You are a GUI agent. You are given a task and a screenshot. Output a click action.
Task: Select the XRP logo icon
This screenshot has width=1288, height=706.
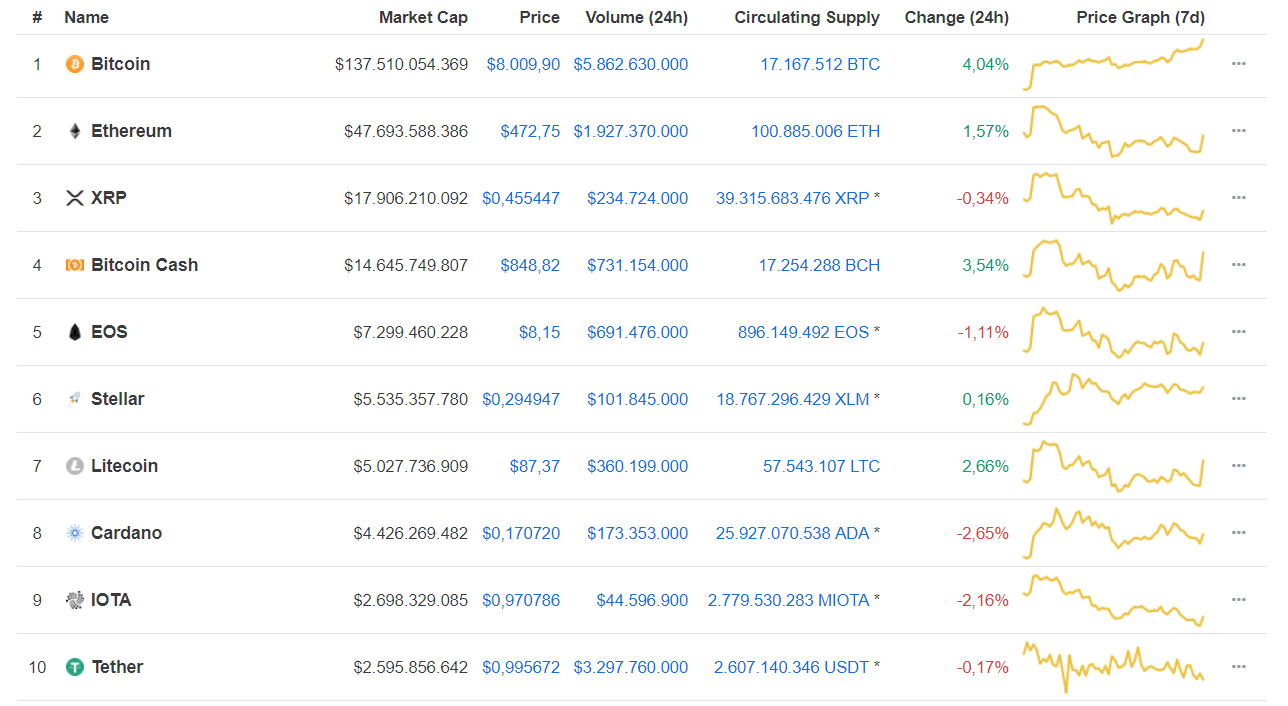(x=74, y=197)
